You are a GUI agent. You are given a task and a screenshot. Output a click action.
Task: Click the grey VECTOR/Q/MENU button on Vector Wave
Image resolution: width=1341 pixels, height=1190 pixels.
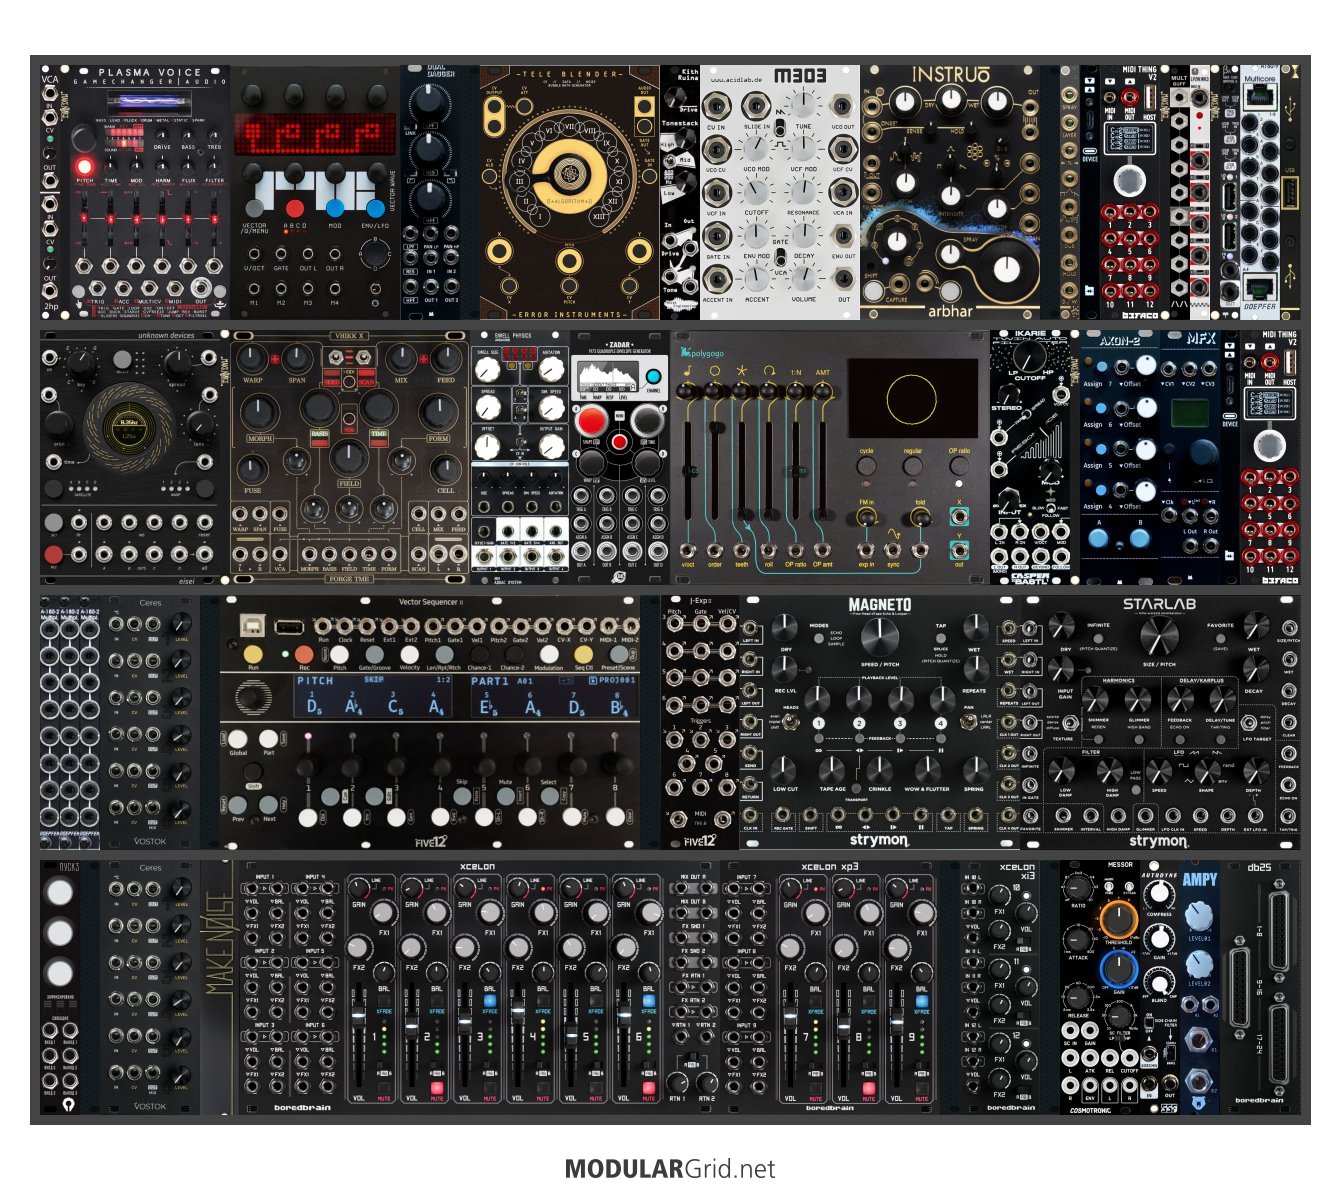point(254,208)
